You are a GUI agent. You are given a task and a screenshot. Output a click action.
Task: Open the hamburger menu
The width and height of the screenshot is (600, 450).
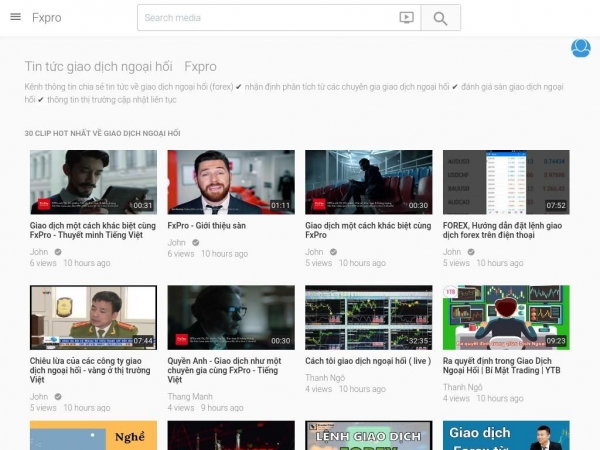[x=14, y=17]
